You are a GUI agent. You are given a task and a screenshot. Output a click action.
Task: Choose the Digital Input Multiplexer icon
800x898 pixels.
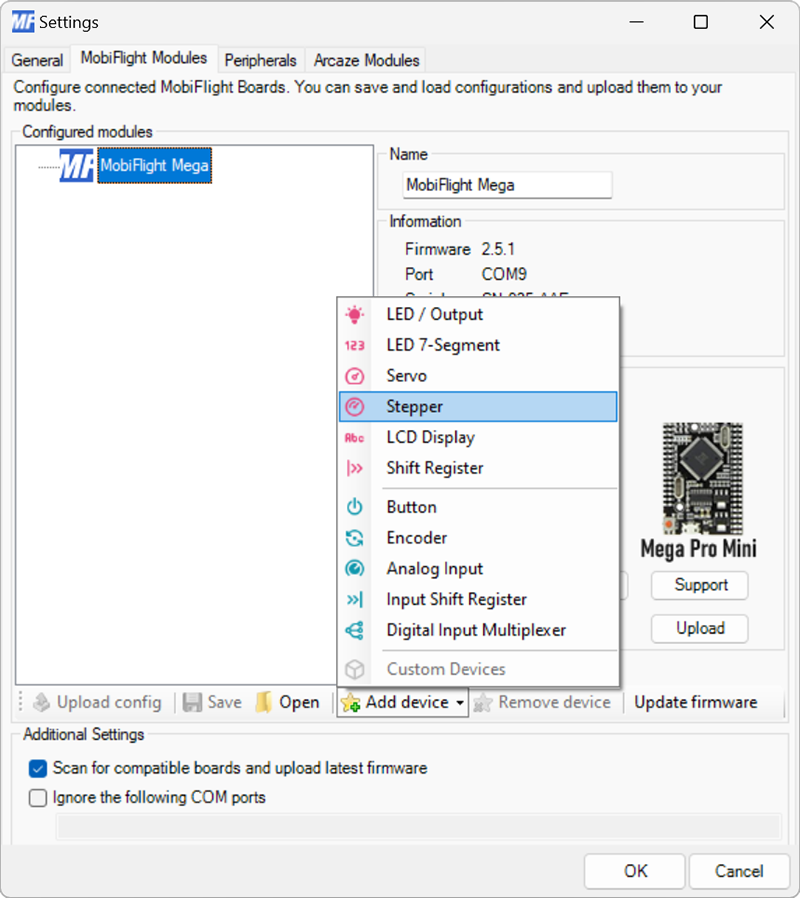coord(356,630)
